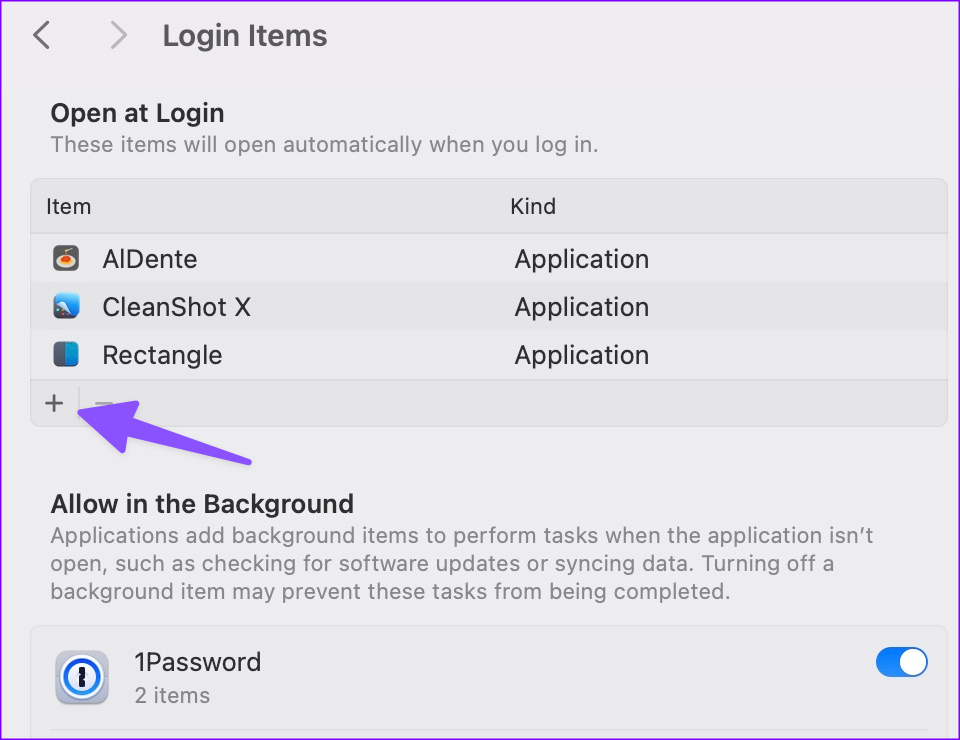The height and width of the screenshot is (740, 960).
Task: Select the Rectangle login item row
Action: coord(300,354)
